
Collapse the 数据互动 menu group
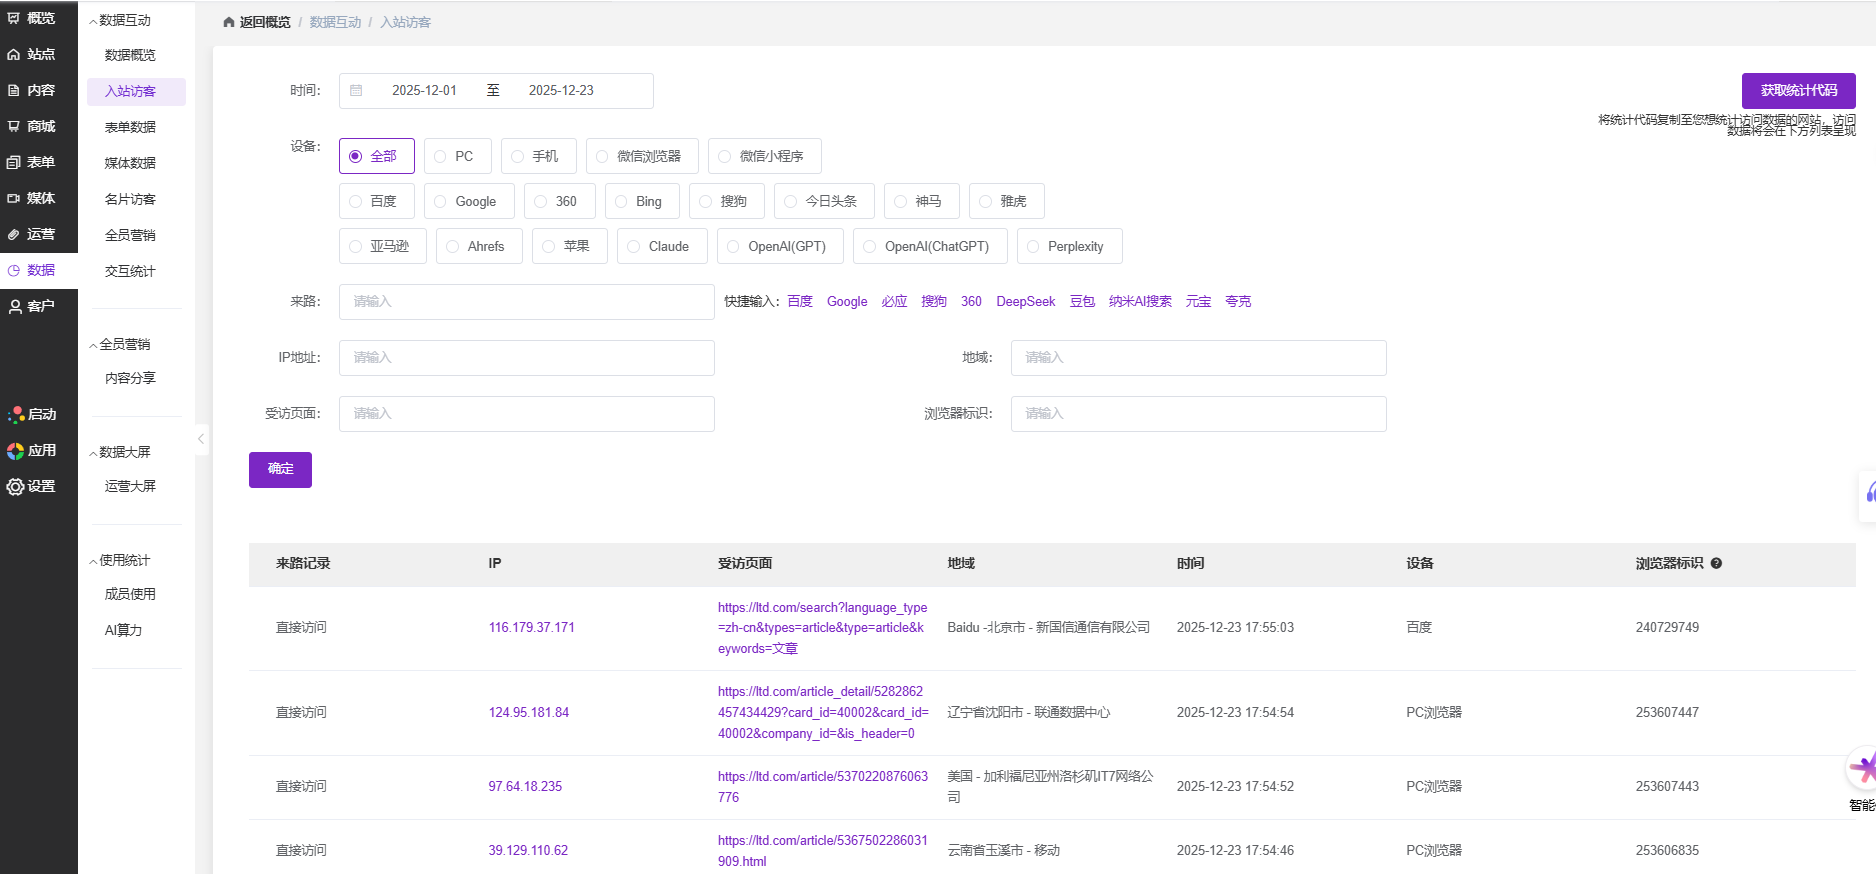click(x=94, y=21)
